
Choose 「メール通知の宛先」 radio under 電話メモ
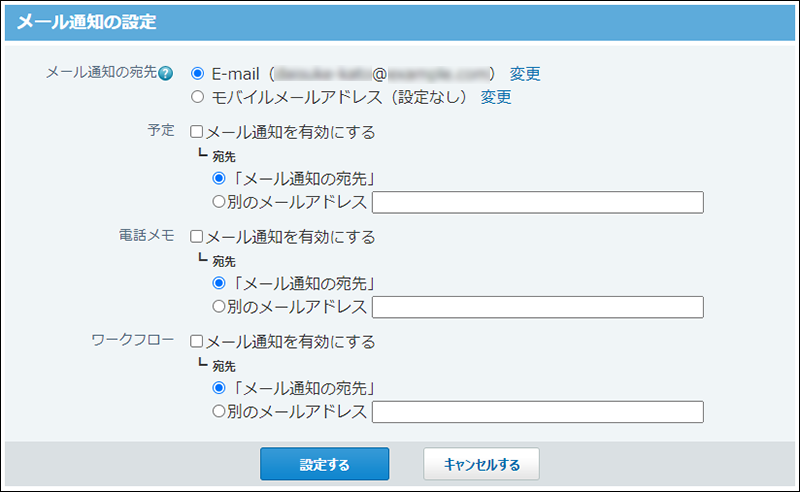(219, 283)
